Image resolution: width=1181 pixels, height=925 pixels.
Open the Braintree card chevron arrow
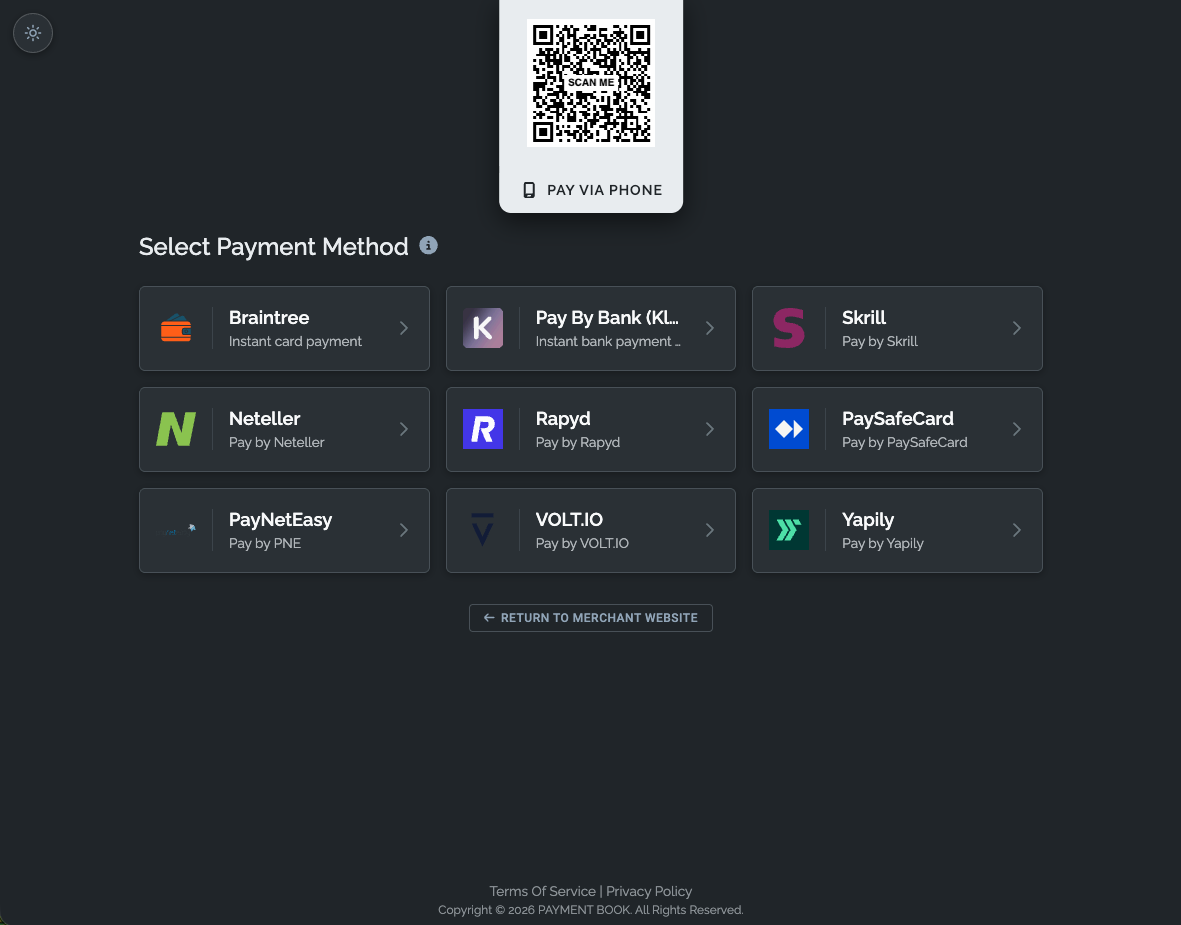pyautogui.click(x=404, y=328)
